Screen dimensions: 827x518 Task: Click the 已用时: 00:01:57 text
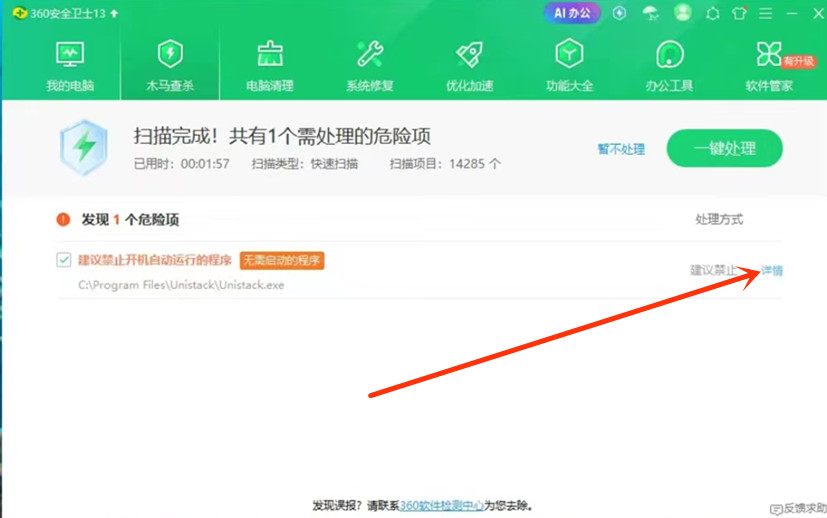pyautogui.click(x=181, y=164)
